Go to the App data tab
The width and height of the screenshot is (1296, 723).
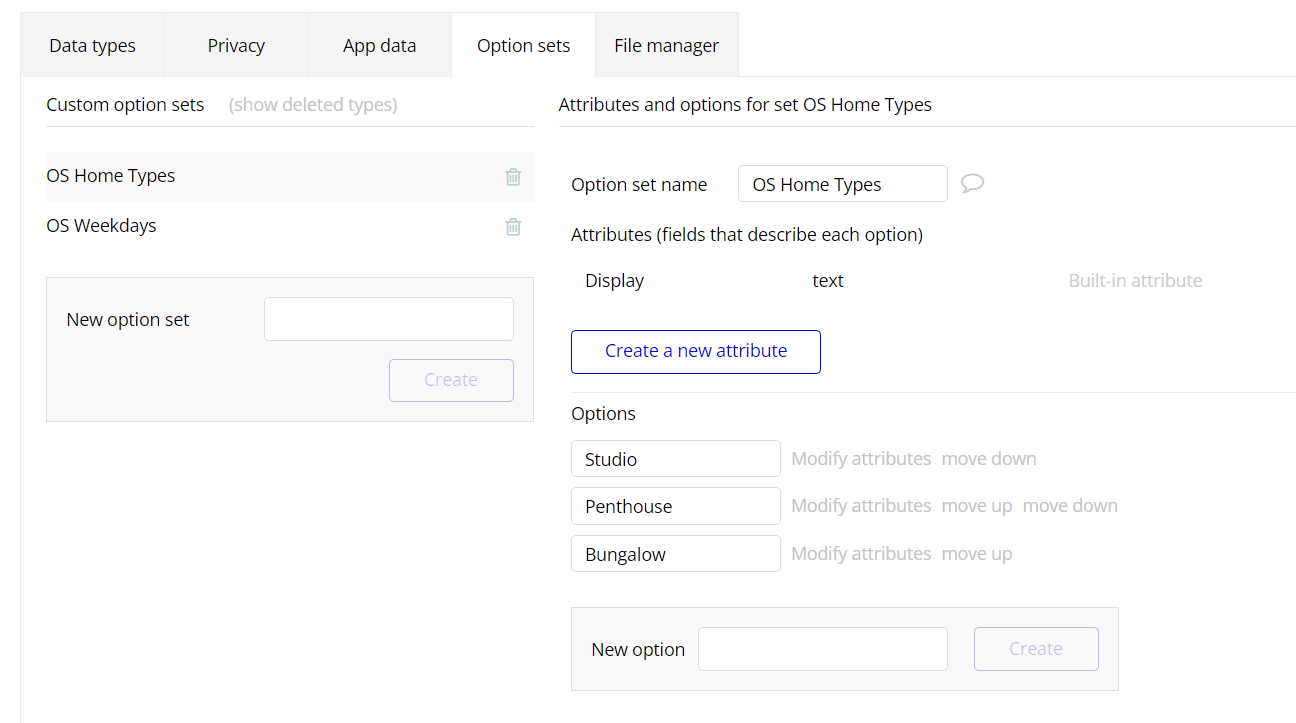point(379,46)
